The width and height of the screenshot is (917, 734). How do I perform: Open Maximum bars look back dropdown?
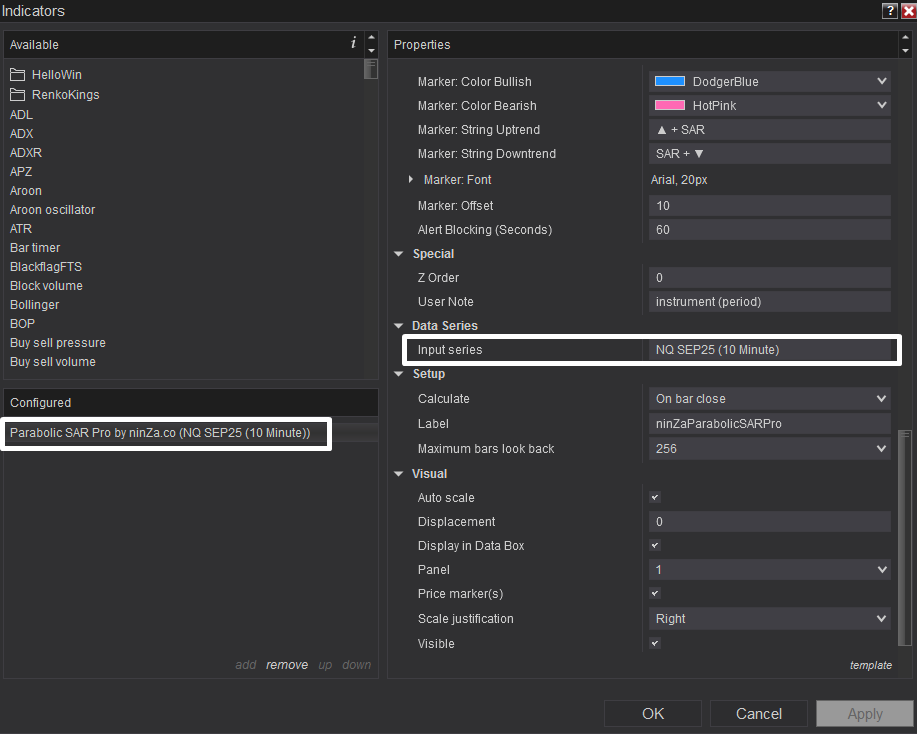[x=770, y=449]
